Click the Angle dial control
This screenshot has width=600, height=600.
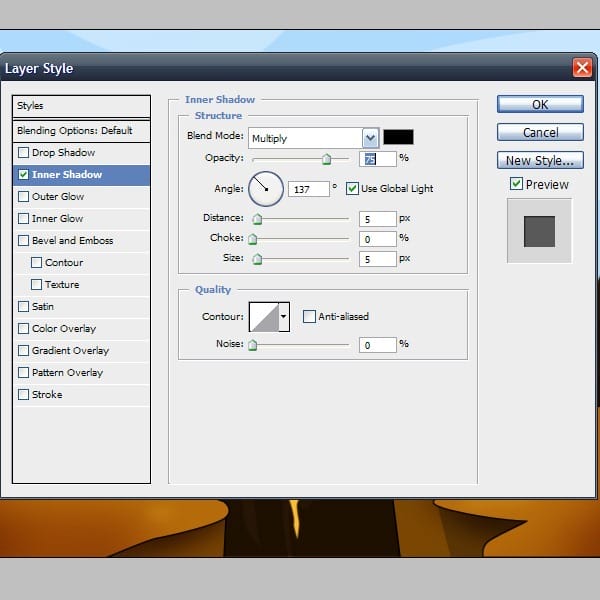pos(266,189)
